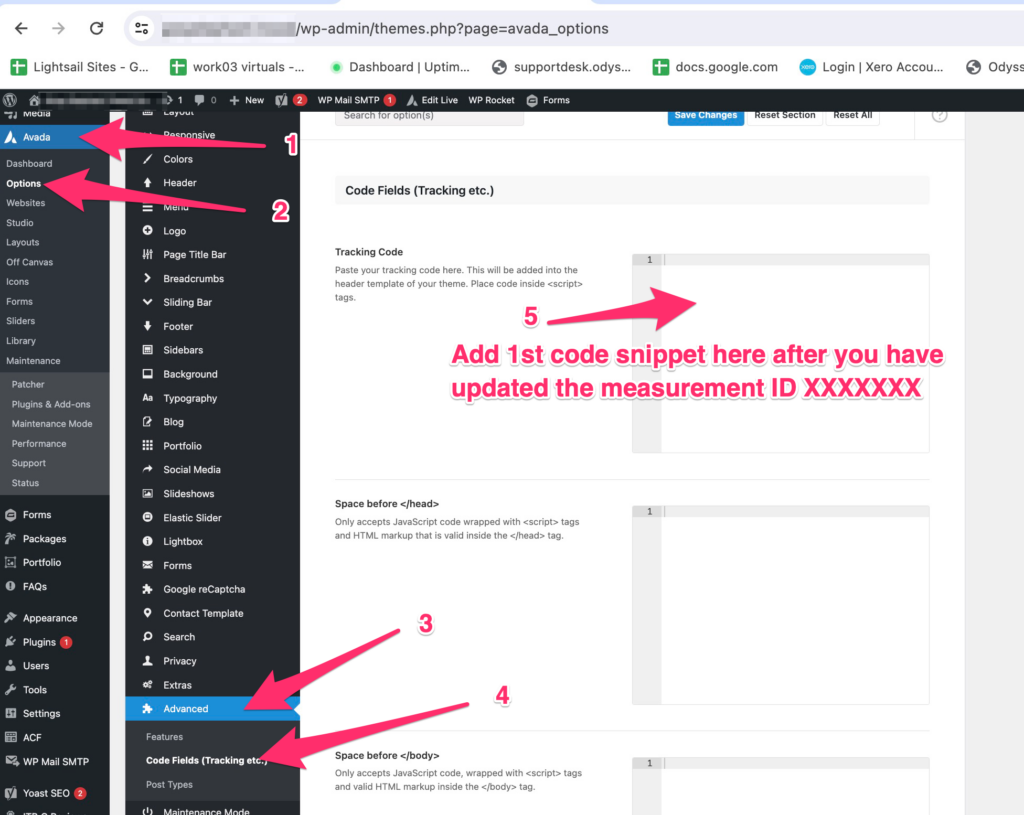Open Avada Dashboard submenu item

(29, 163)
